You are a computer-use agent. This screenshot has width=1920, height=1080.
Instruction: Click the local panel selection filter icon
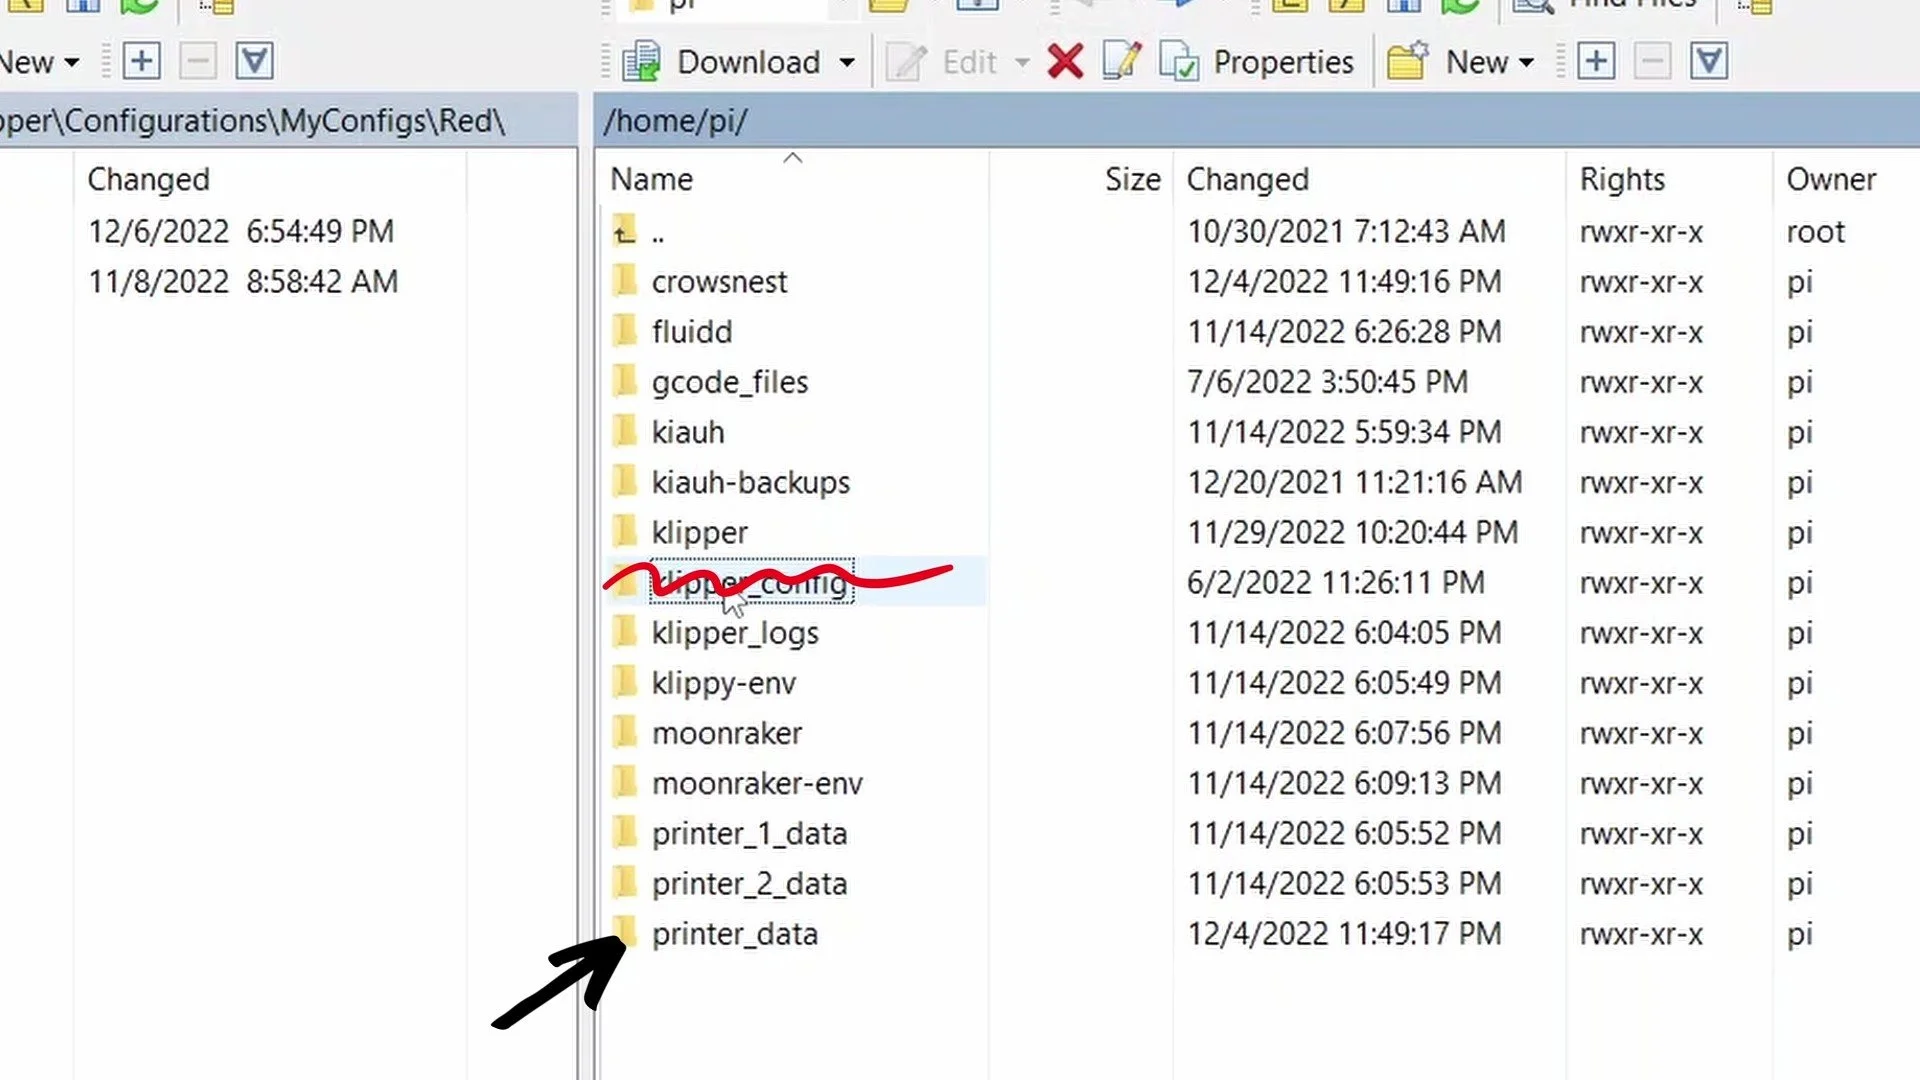pyautogui.click(x=254, y=62)
